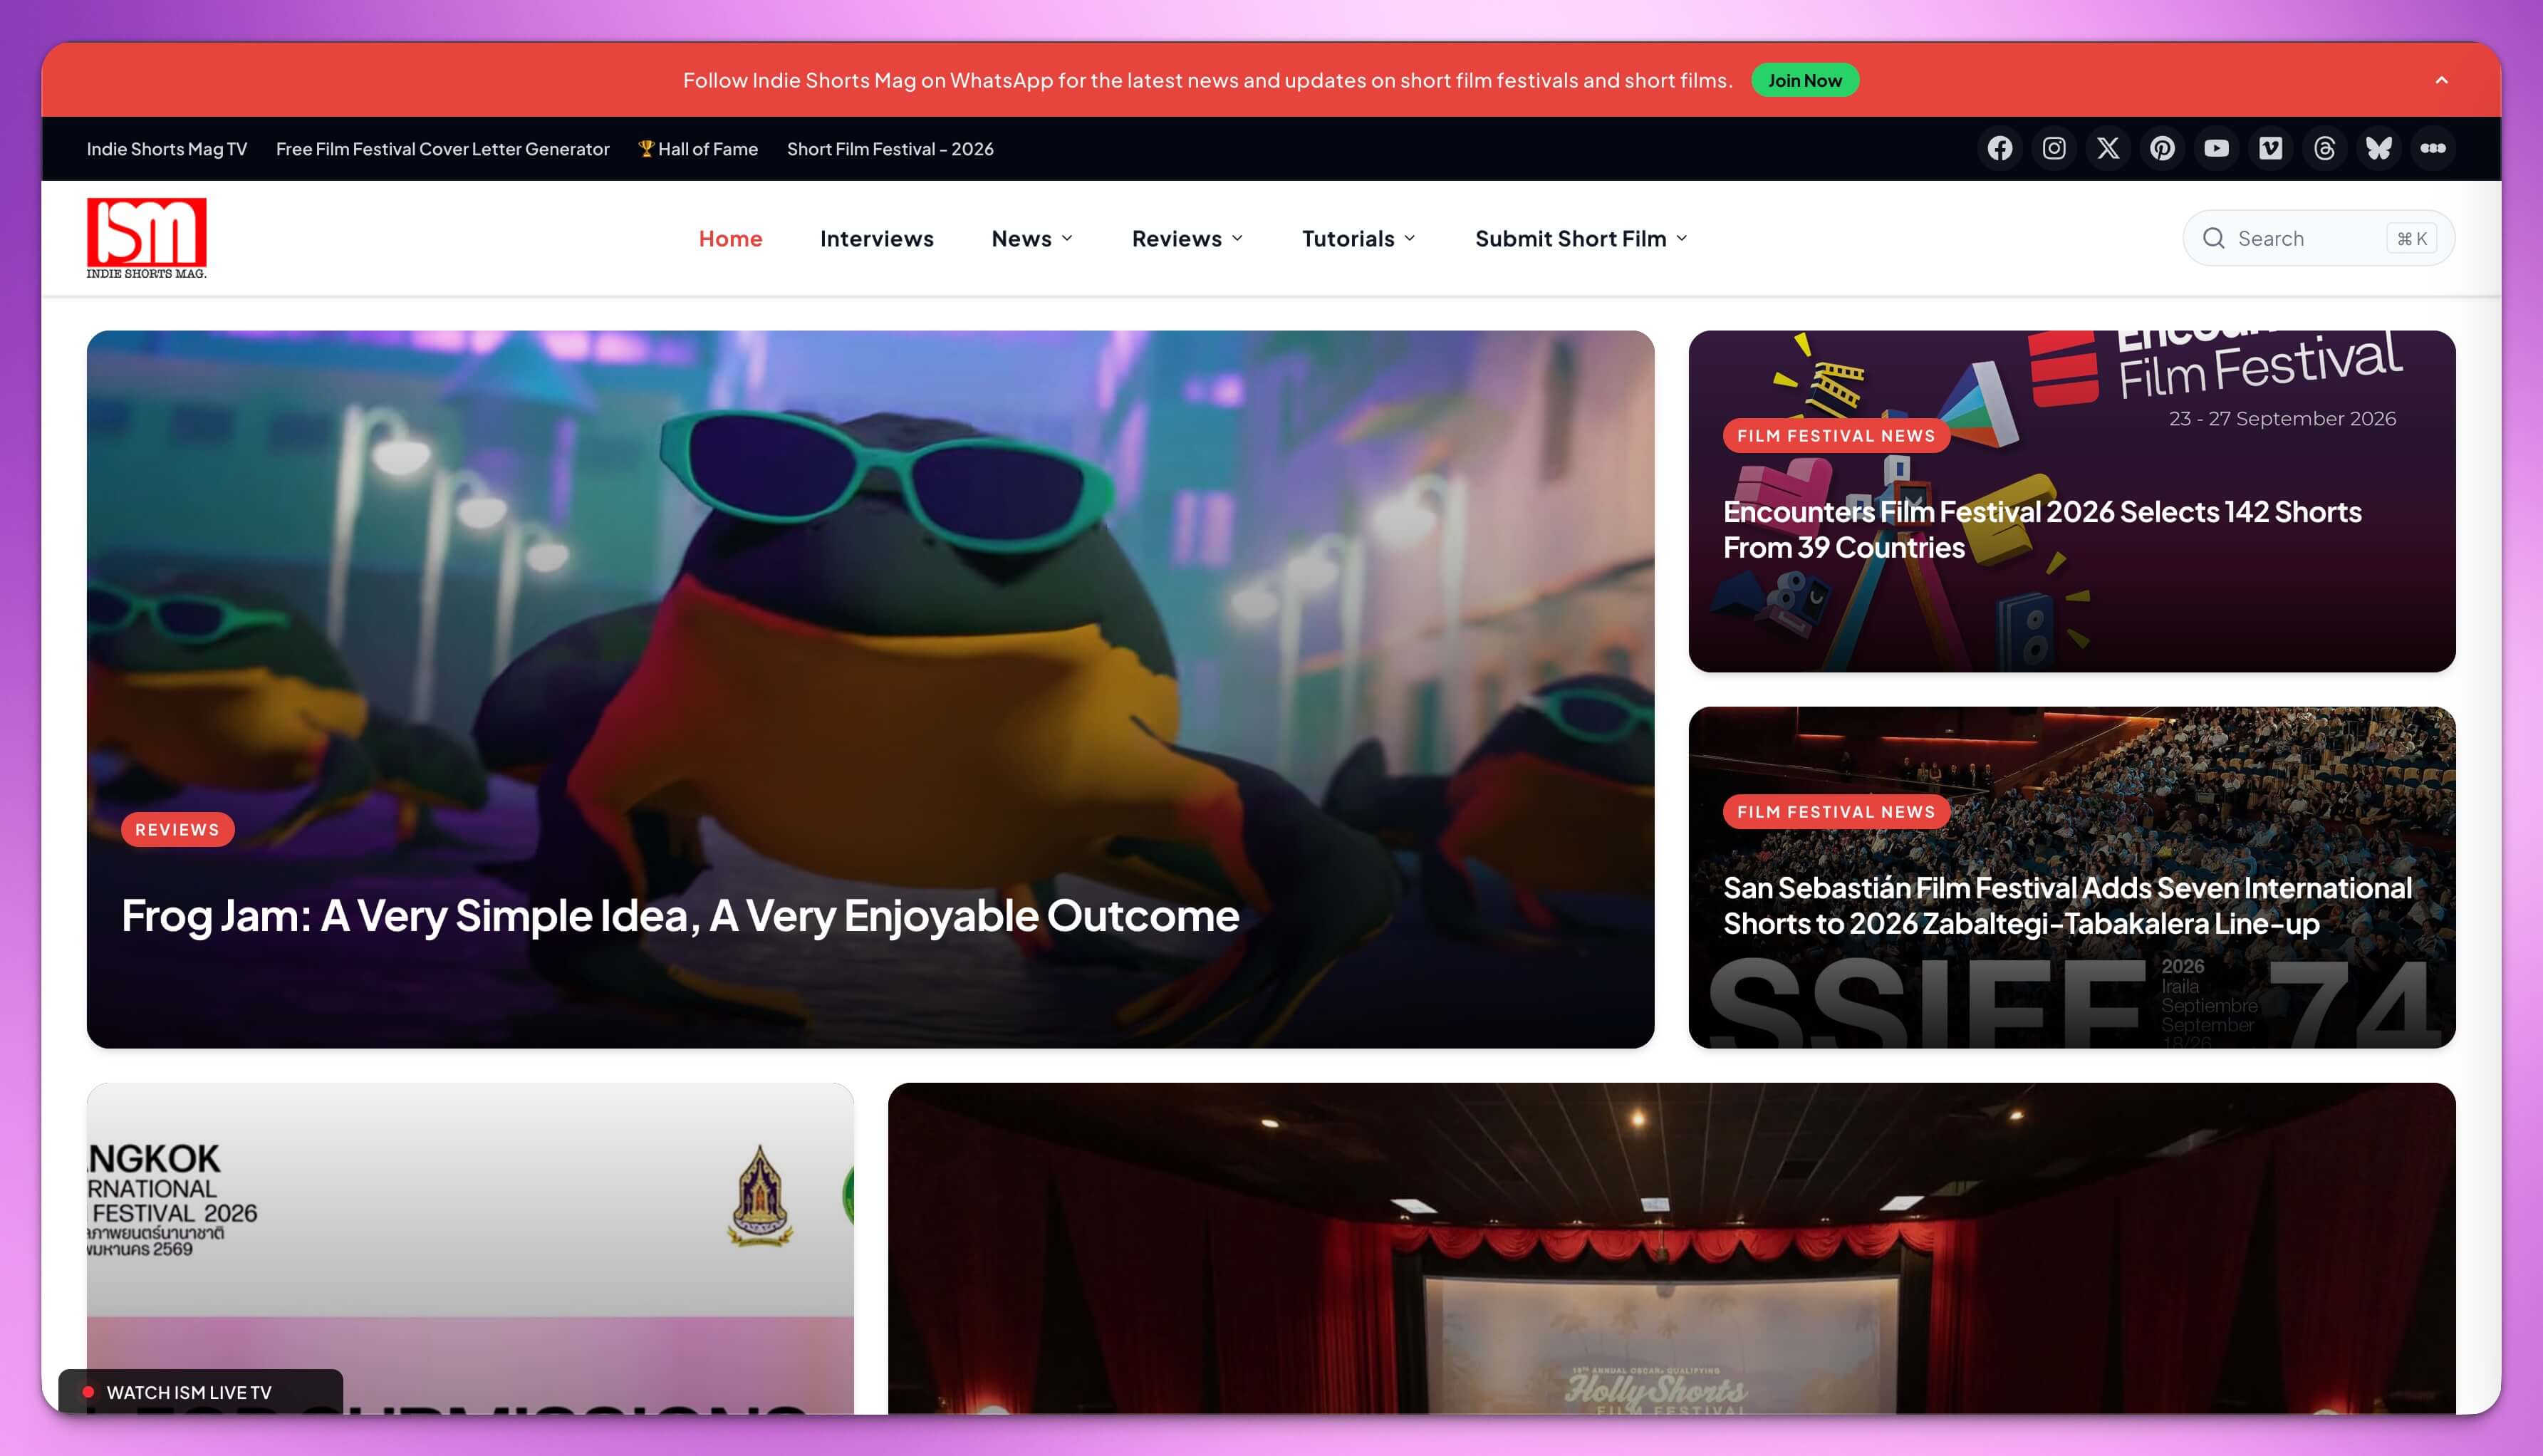Image resolution: width=2543 pixels, height=1456 pixels.
Task: Open San Sebastián Film Festival headline
Action: 2067,905
